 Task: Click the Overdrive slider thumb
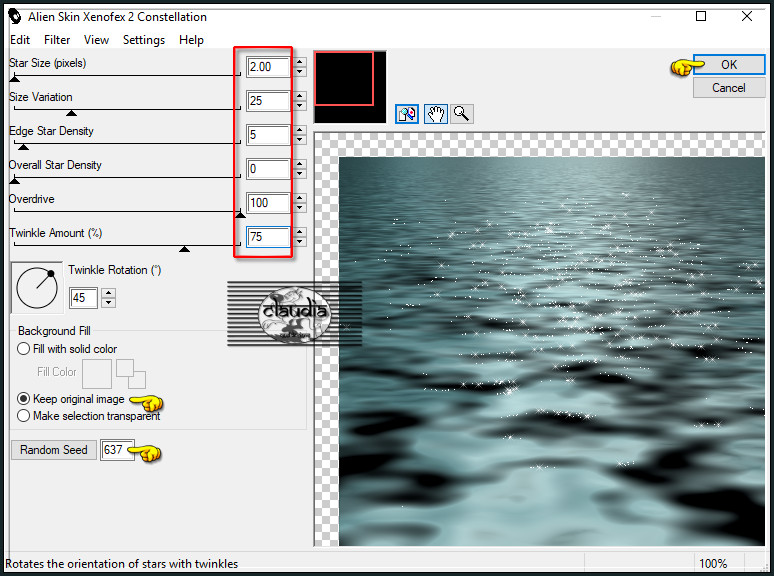click(x=240, y=215)
